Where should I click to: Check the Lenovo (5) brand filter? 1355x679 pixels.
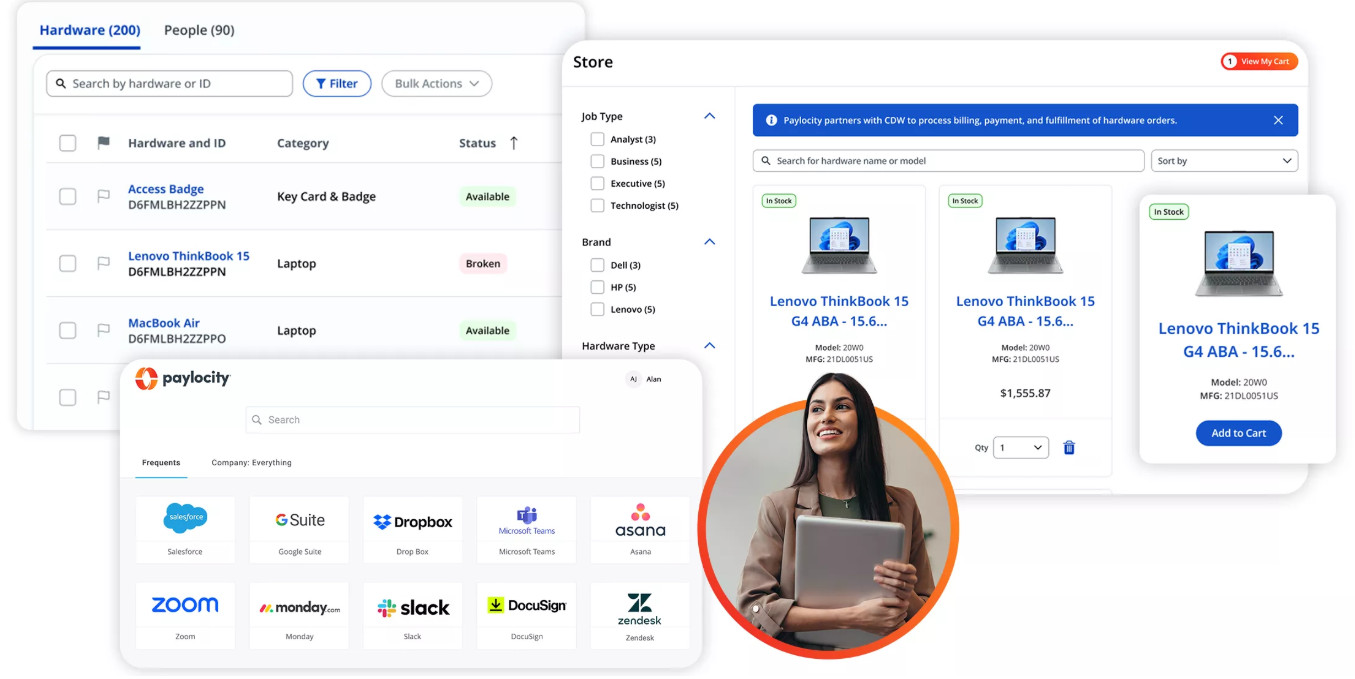tap(597, 309)
